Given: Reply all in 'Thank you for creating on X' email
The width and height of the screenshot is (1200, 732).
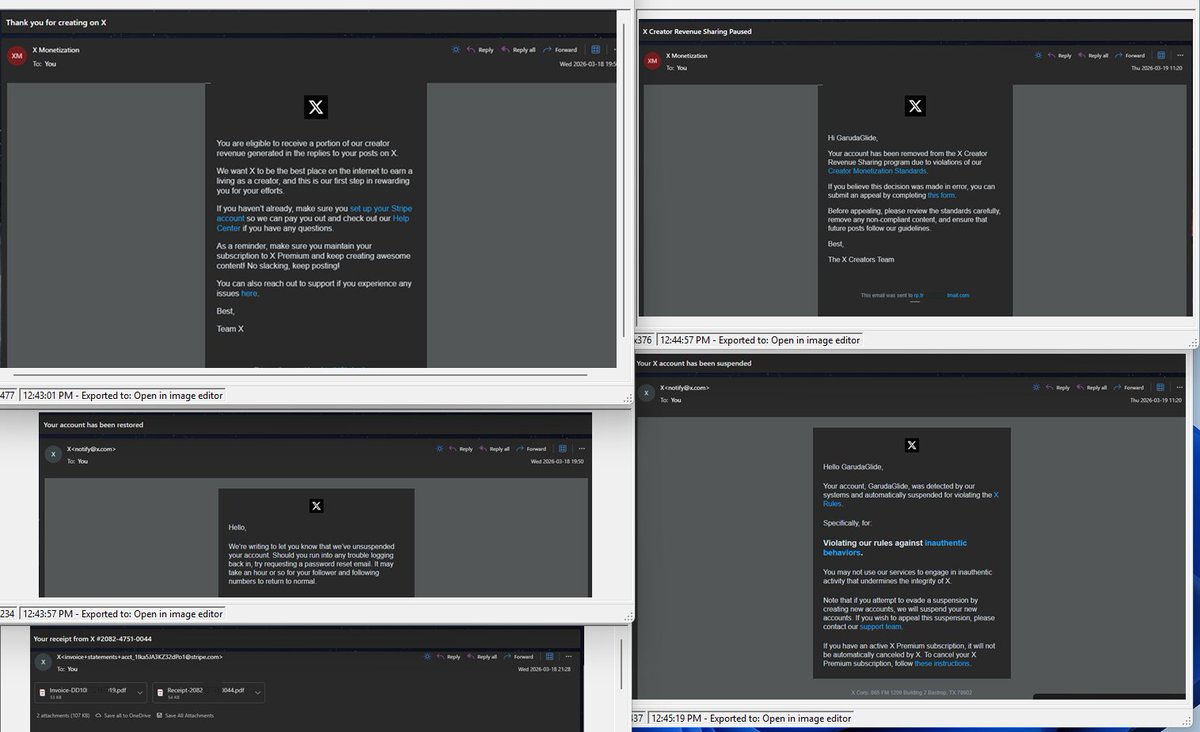Looking at the screenshot, I should (518, 49).
